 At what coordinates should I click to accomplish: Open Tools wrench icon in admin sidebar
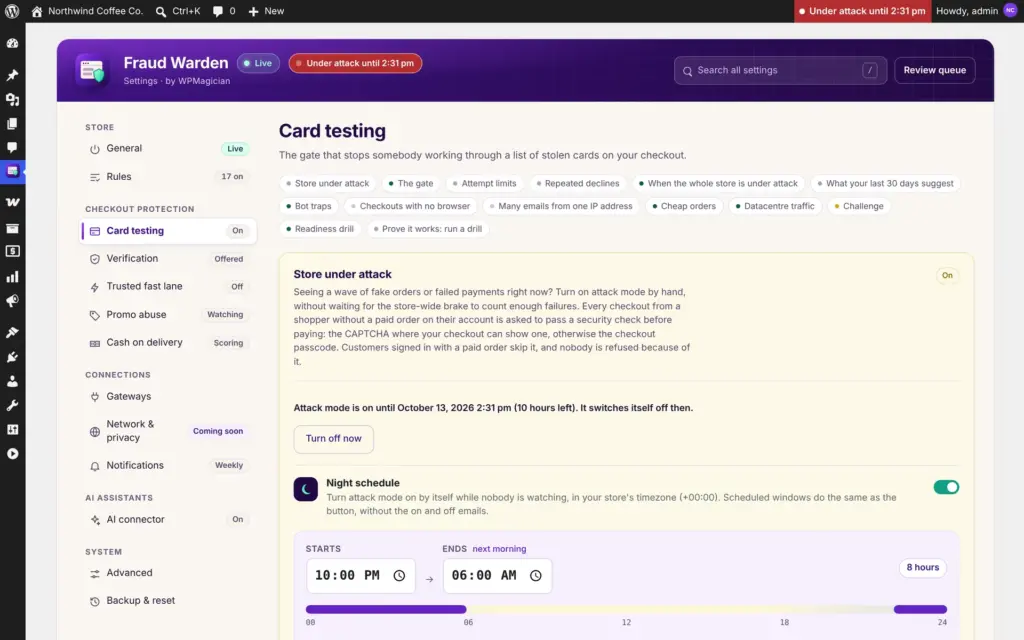pos(12,406)
